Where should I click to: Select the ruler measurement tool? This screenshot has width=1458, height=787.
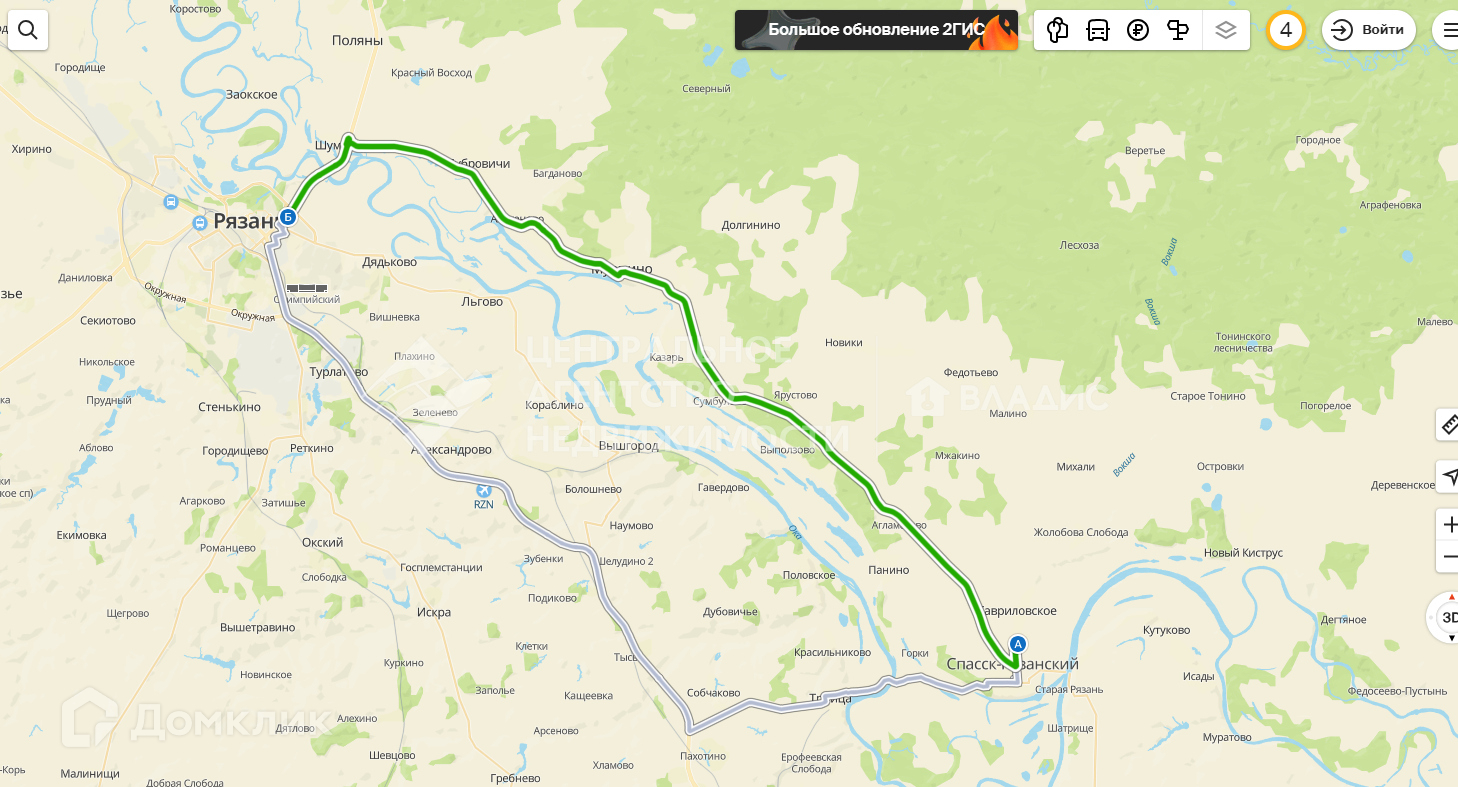click(1448, 425)
